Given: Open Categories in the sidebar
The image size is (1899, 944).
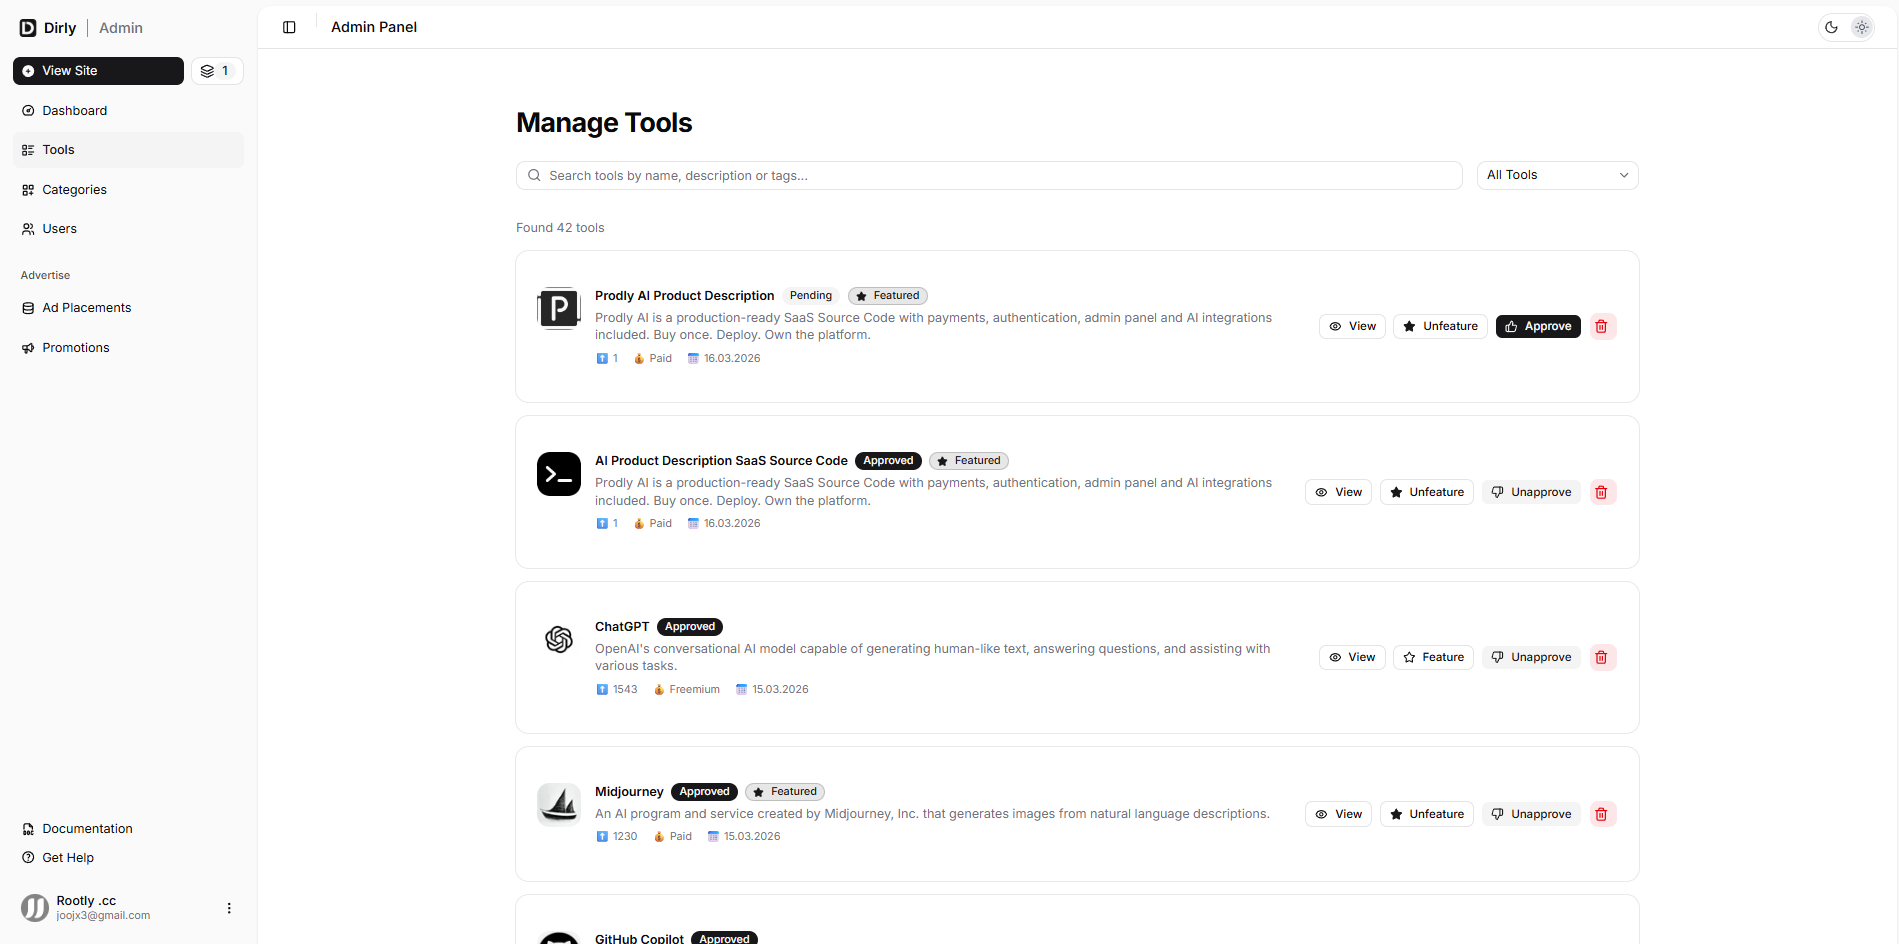Looking at the screenshot, I should (74, 190).
